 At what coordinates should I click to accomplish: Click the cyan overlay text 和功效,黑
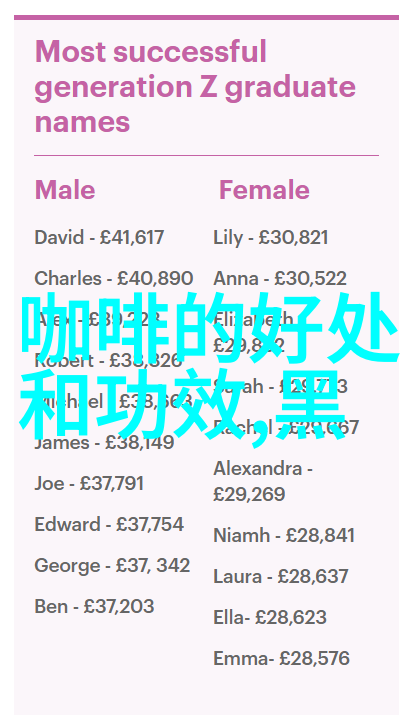tap(183, 404)
